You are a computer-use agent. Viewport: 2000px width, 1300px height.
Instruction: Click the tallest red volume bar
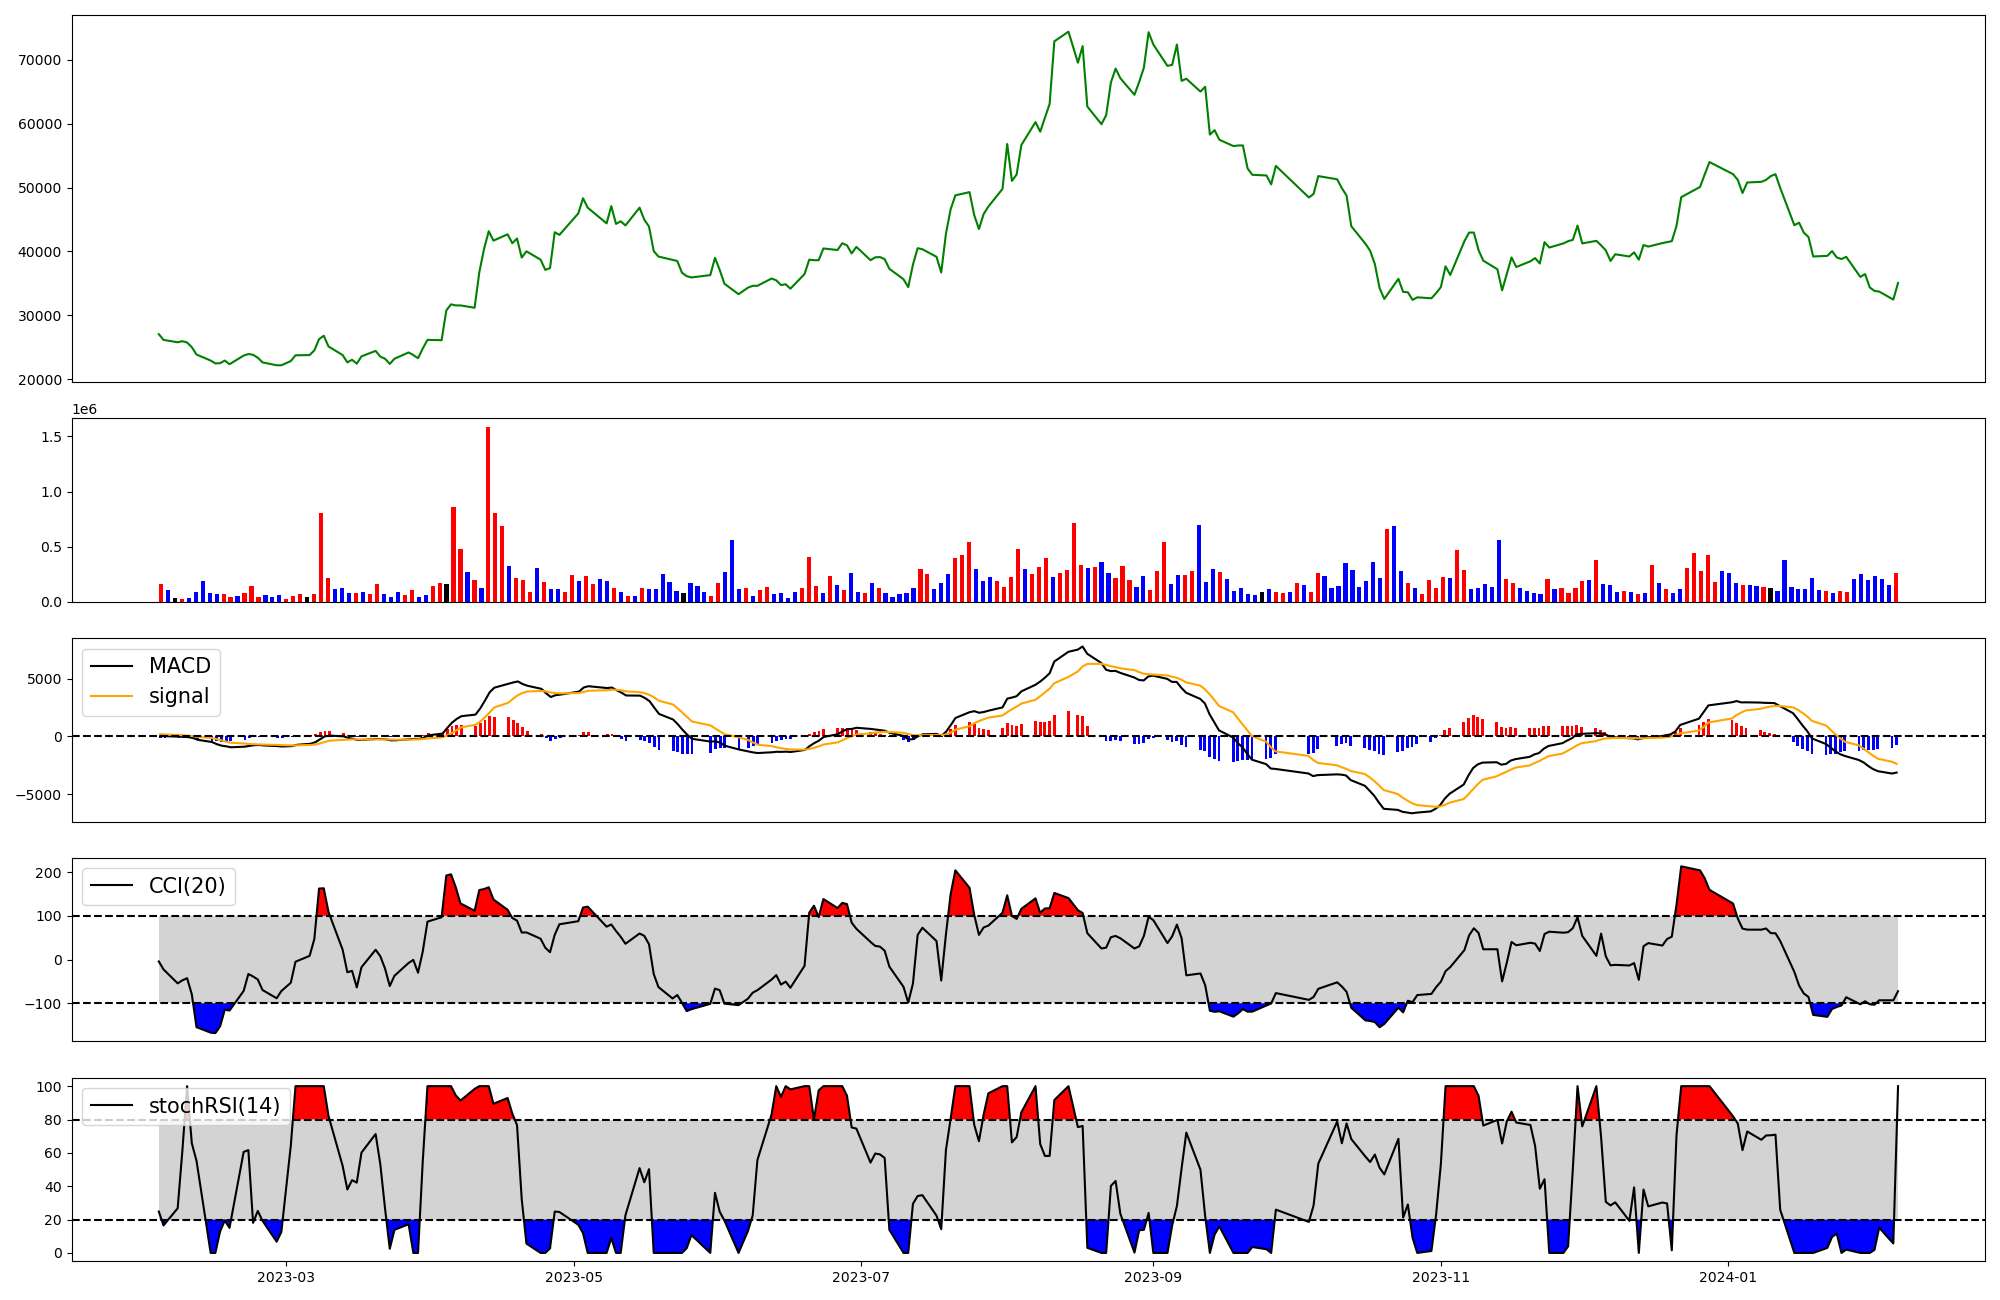[488, 515]
